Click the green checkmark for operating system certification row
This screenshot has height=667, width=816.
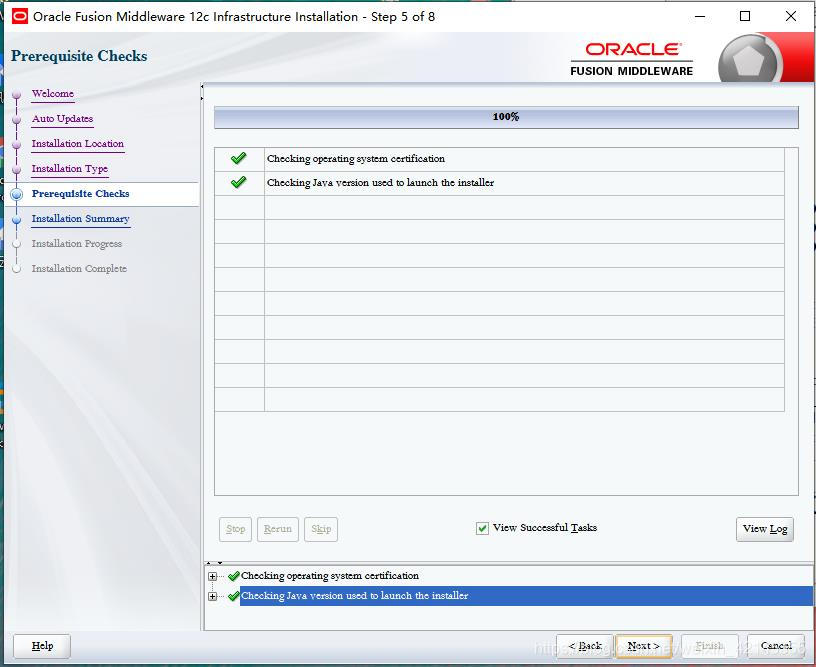(x=238, y=158)
